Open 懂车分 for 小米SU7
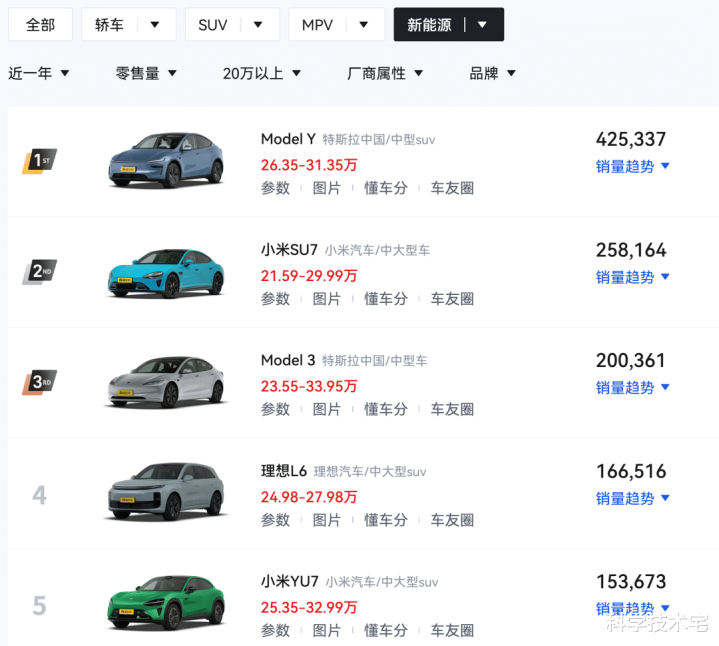The height and width of the screenshot is (646, 719). click(x=385, y=299)
